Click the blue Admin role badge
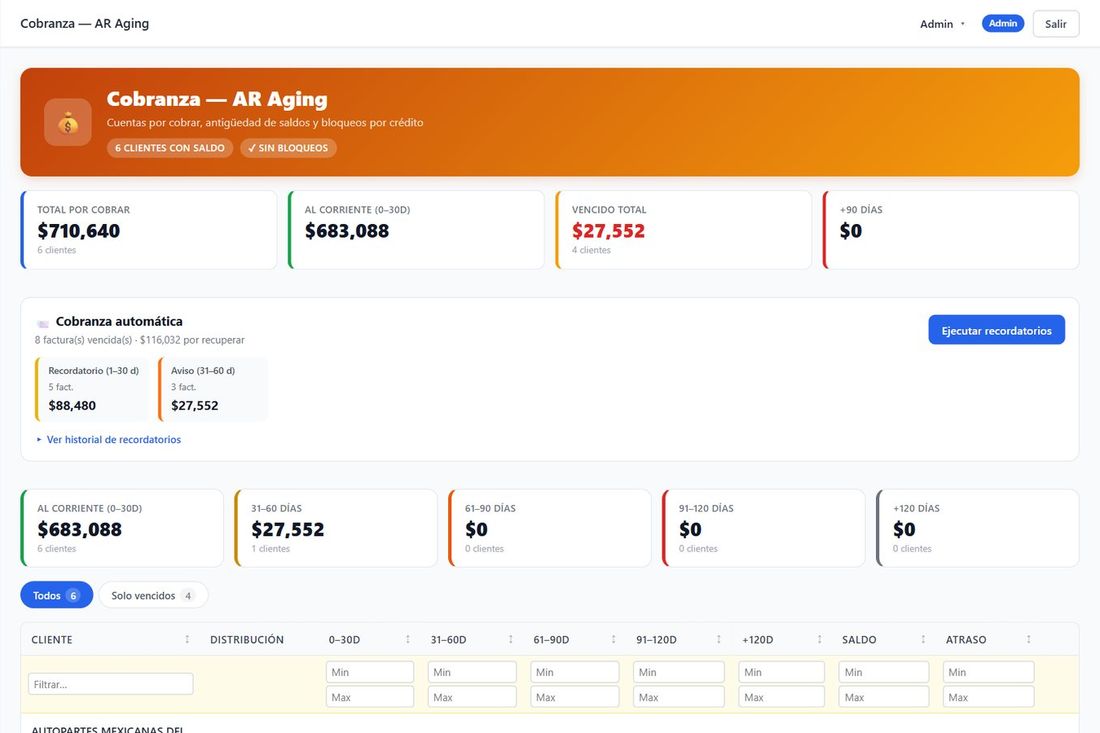Viewport: 1100px width, 733px height. [x=1002, y=23]
